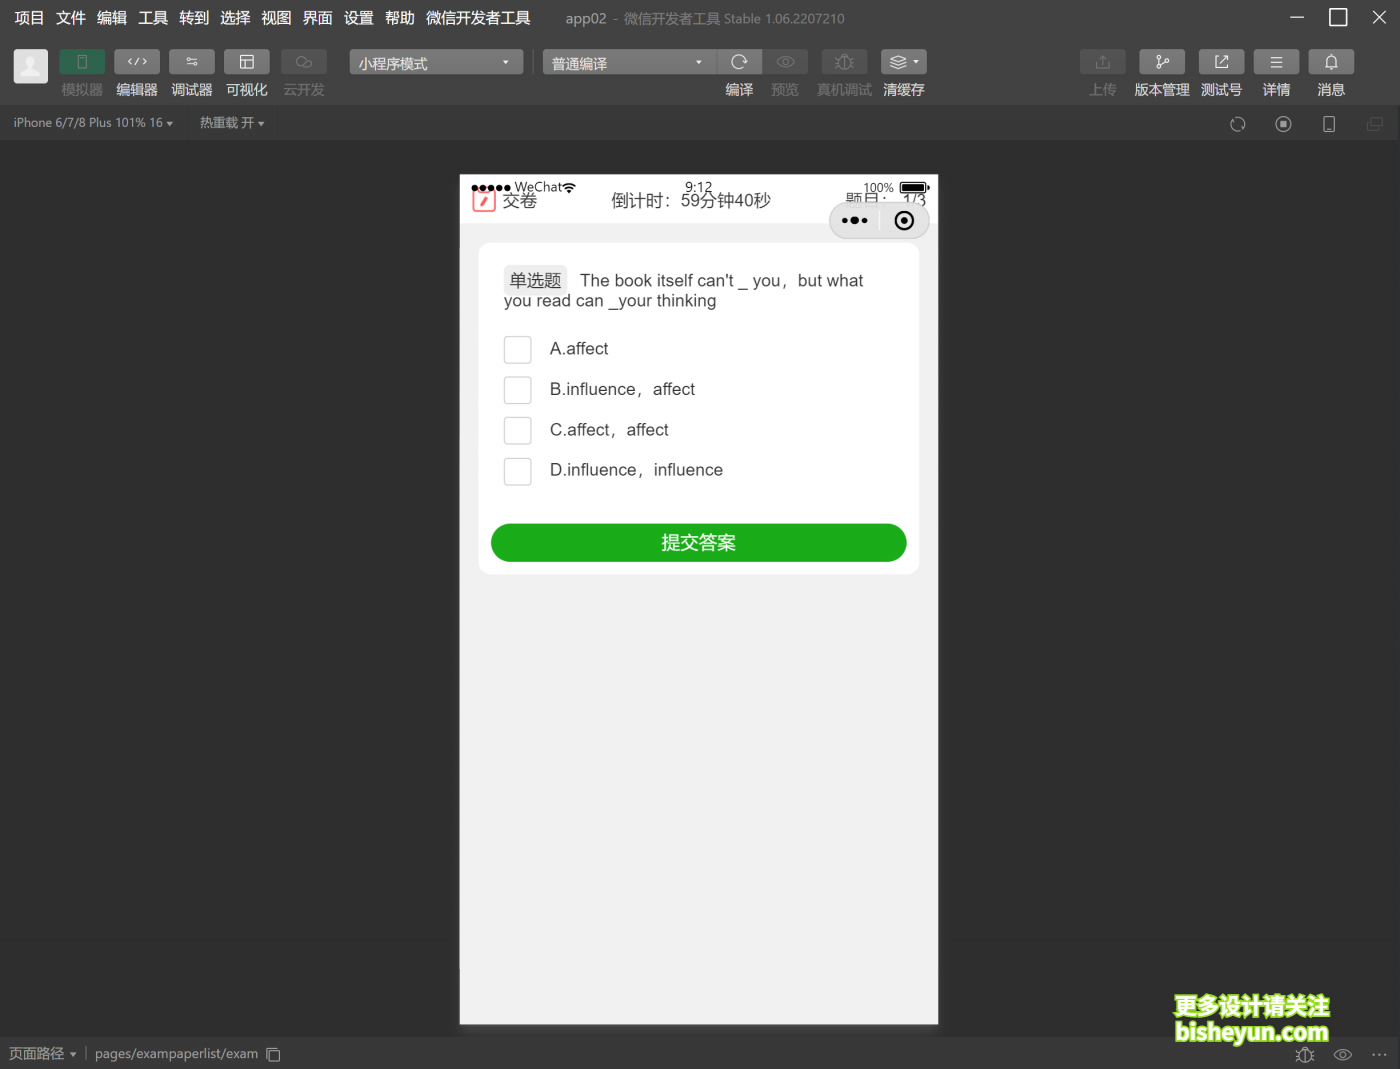Open the 小程序模式 mode dropdown

pos(435,61)
